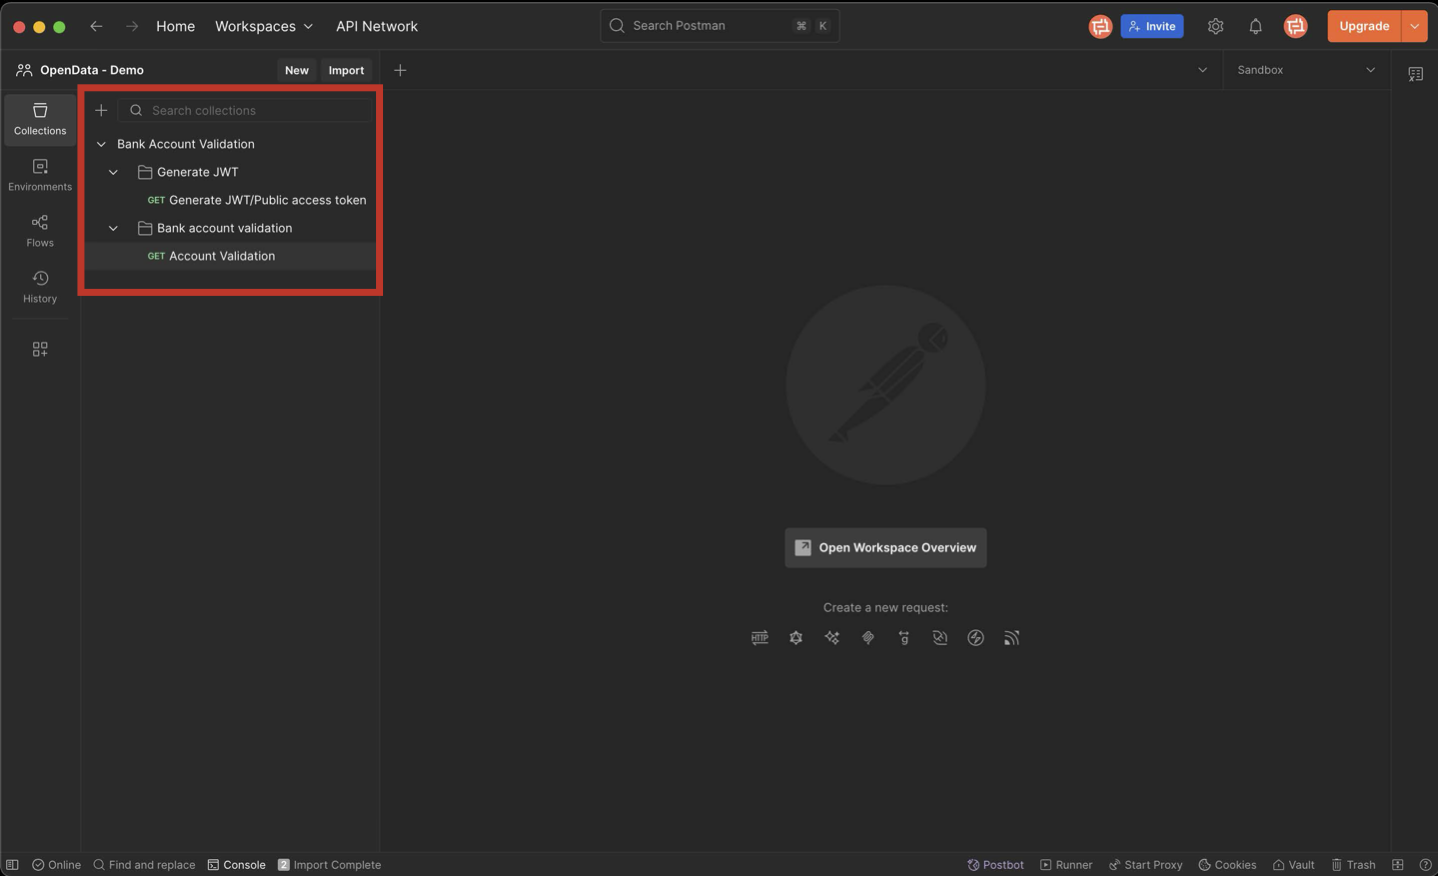Collapse the Generate JWT folder
The image size is (1438, 876).
pyautogui.click(x=113, y=172)
